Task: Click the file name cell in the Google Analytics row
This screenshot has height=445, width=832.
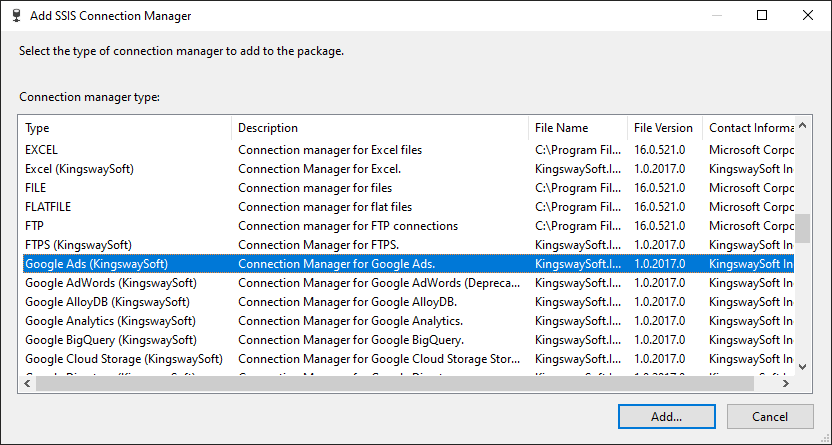Action: tap(578, 321)
